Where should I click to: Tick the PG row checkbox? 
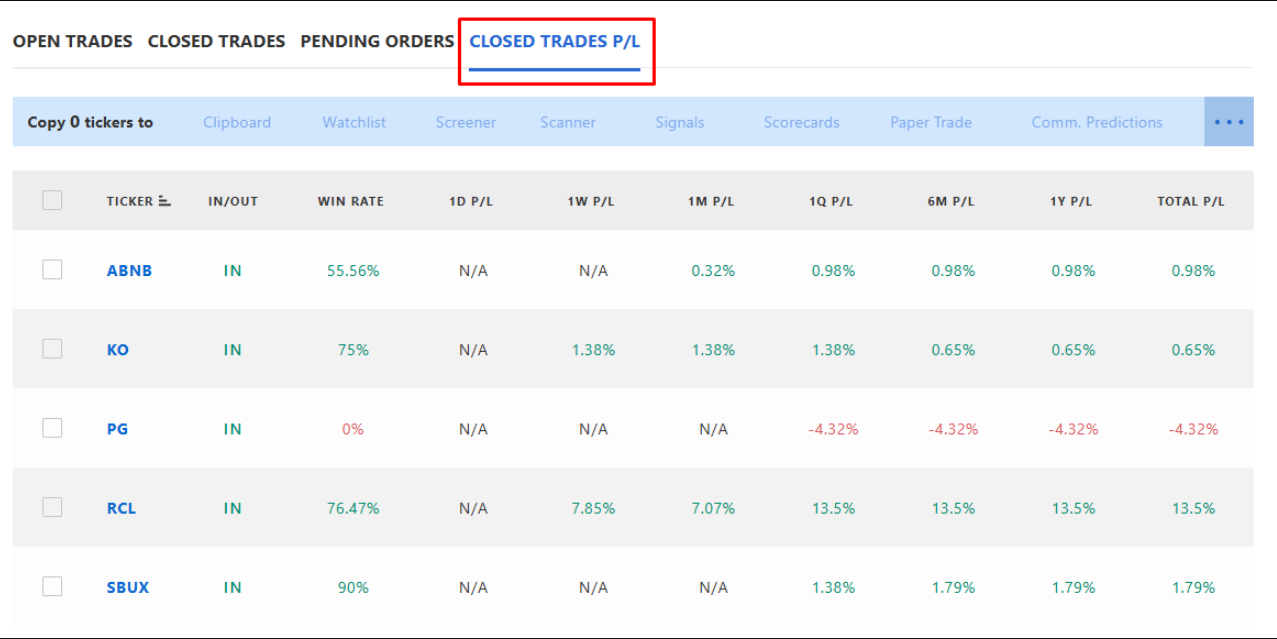tap(52, 428)
